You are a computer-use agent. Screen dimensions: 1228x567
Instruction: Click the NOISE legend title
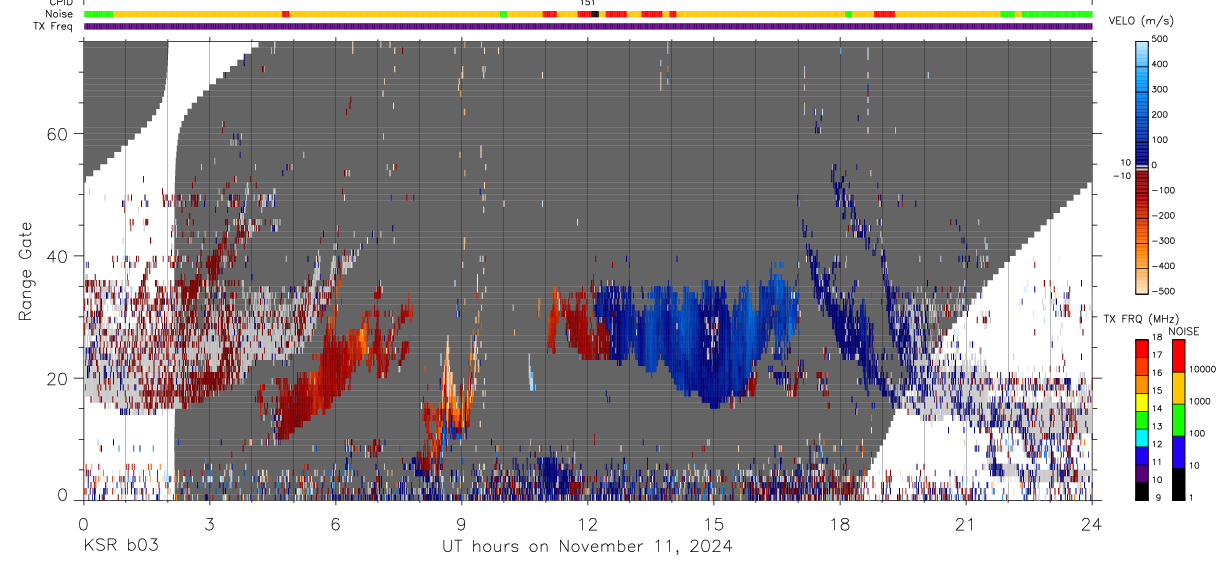coord(1184,331)
